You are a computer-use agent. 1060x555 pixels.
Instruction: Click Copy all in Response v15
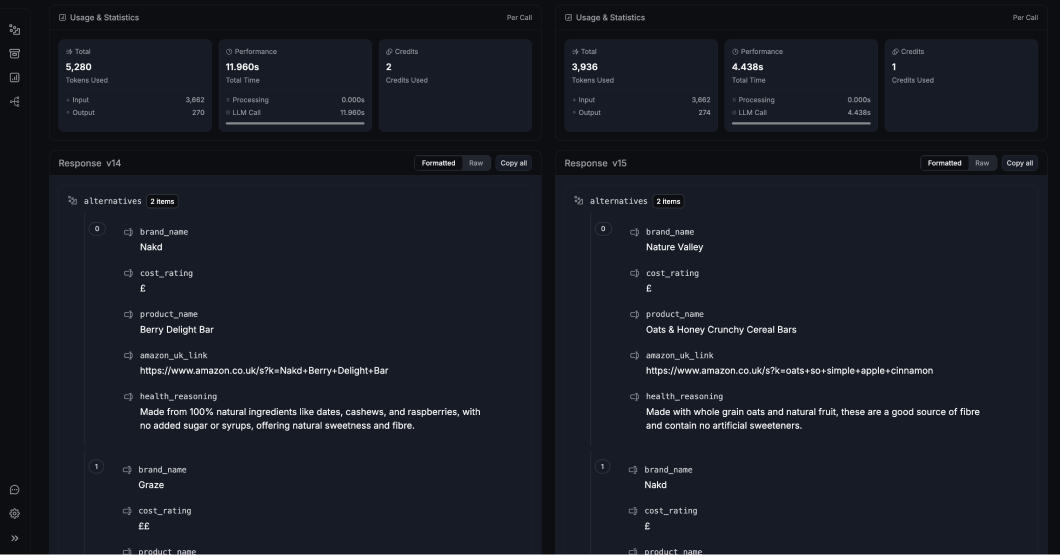point(1020,163)
